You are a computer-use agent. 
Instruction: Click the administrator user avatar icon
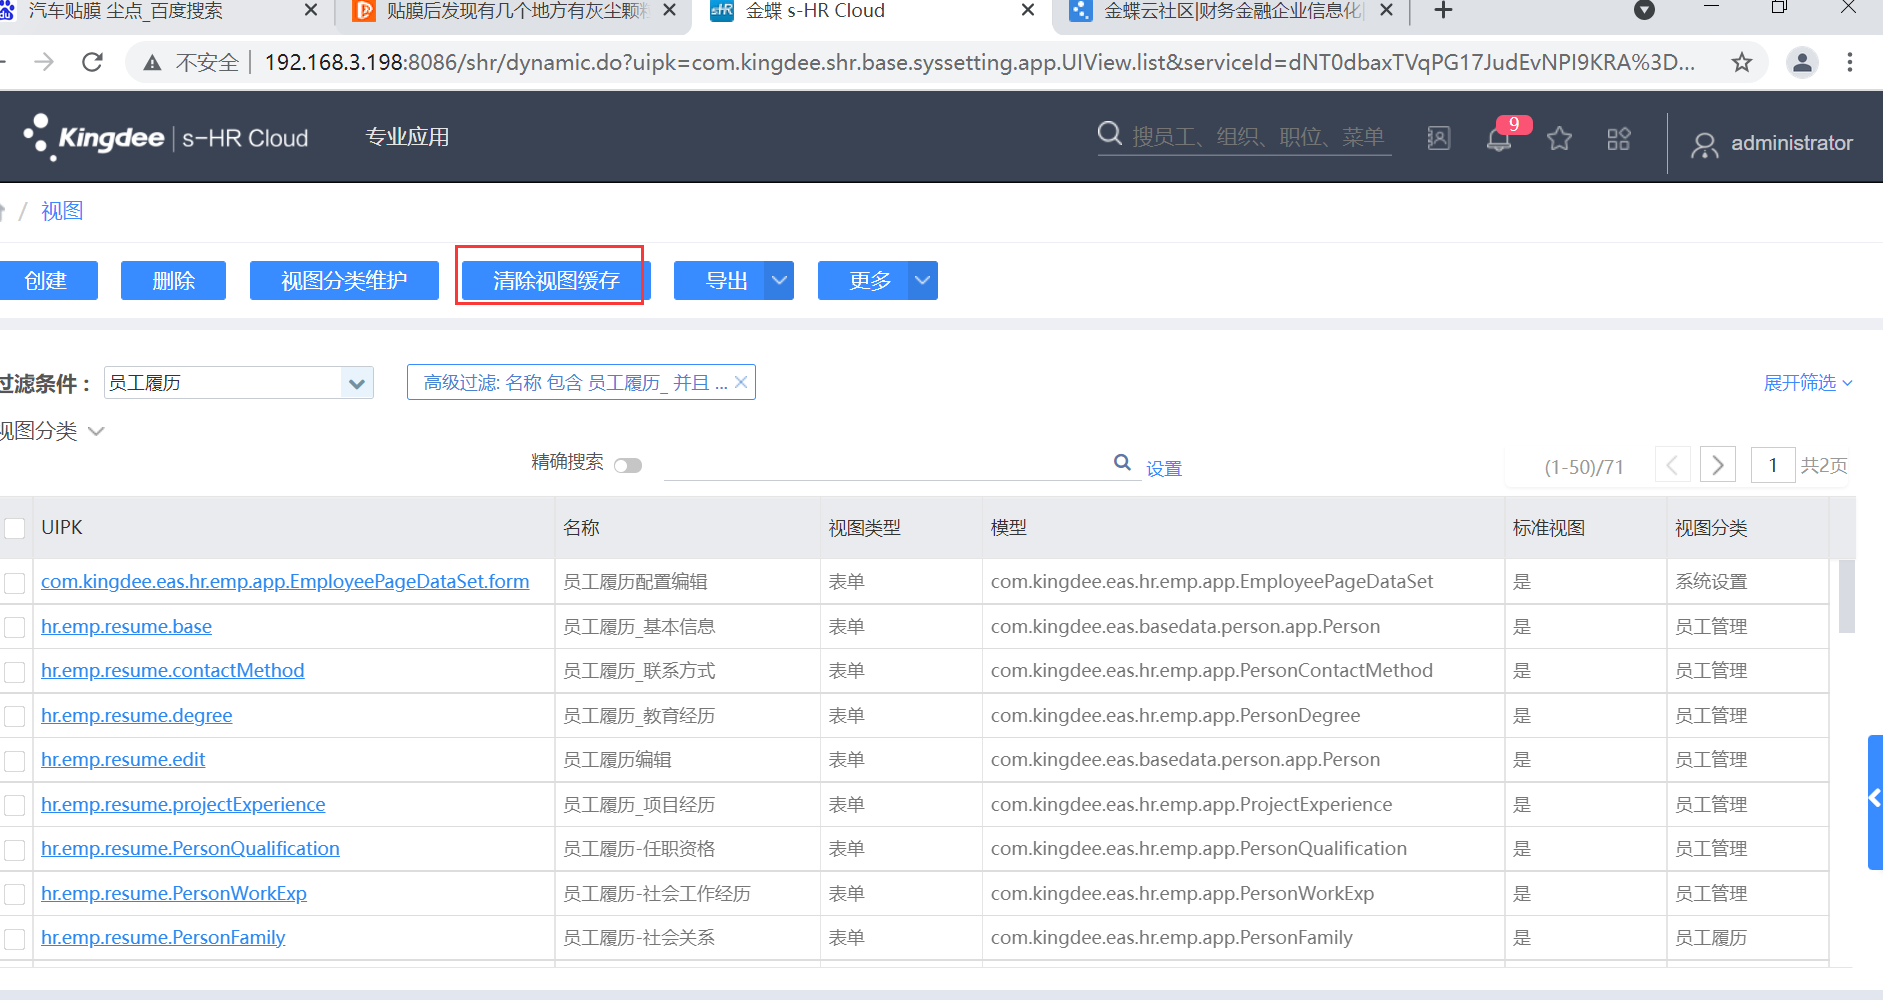(1704, 145)
